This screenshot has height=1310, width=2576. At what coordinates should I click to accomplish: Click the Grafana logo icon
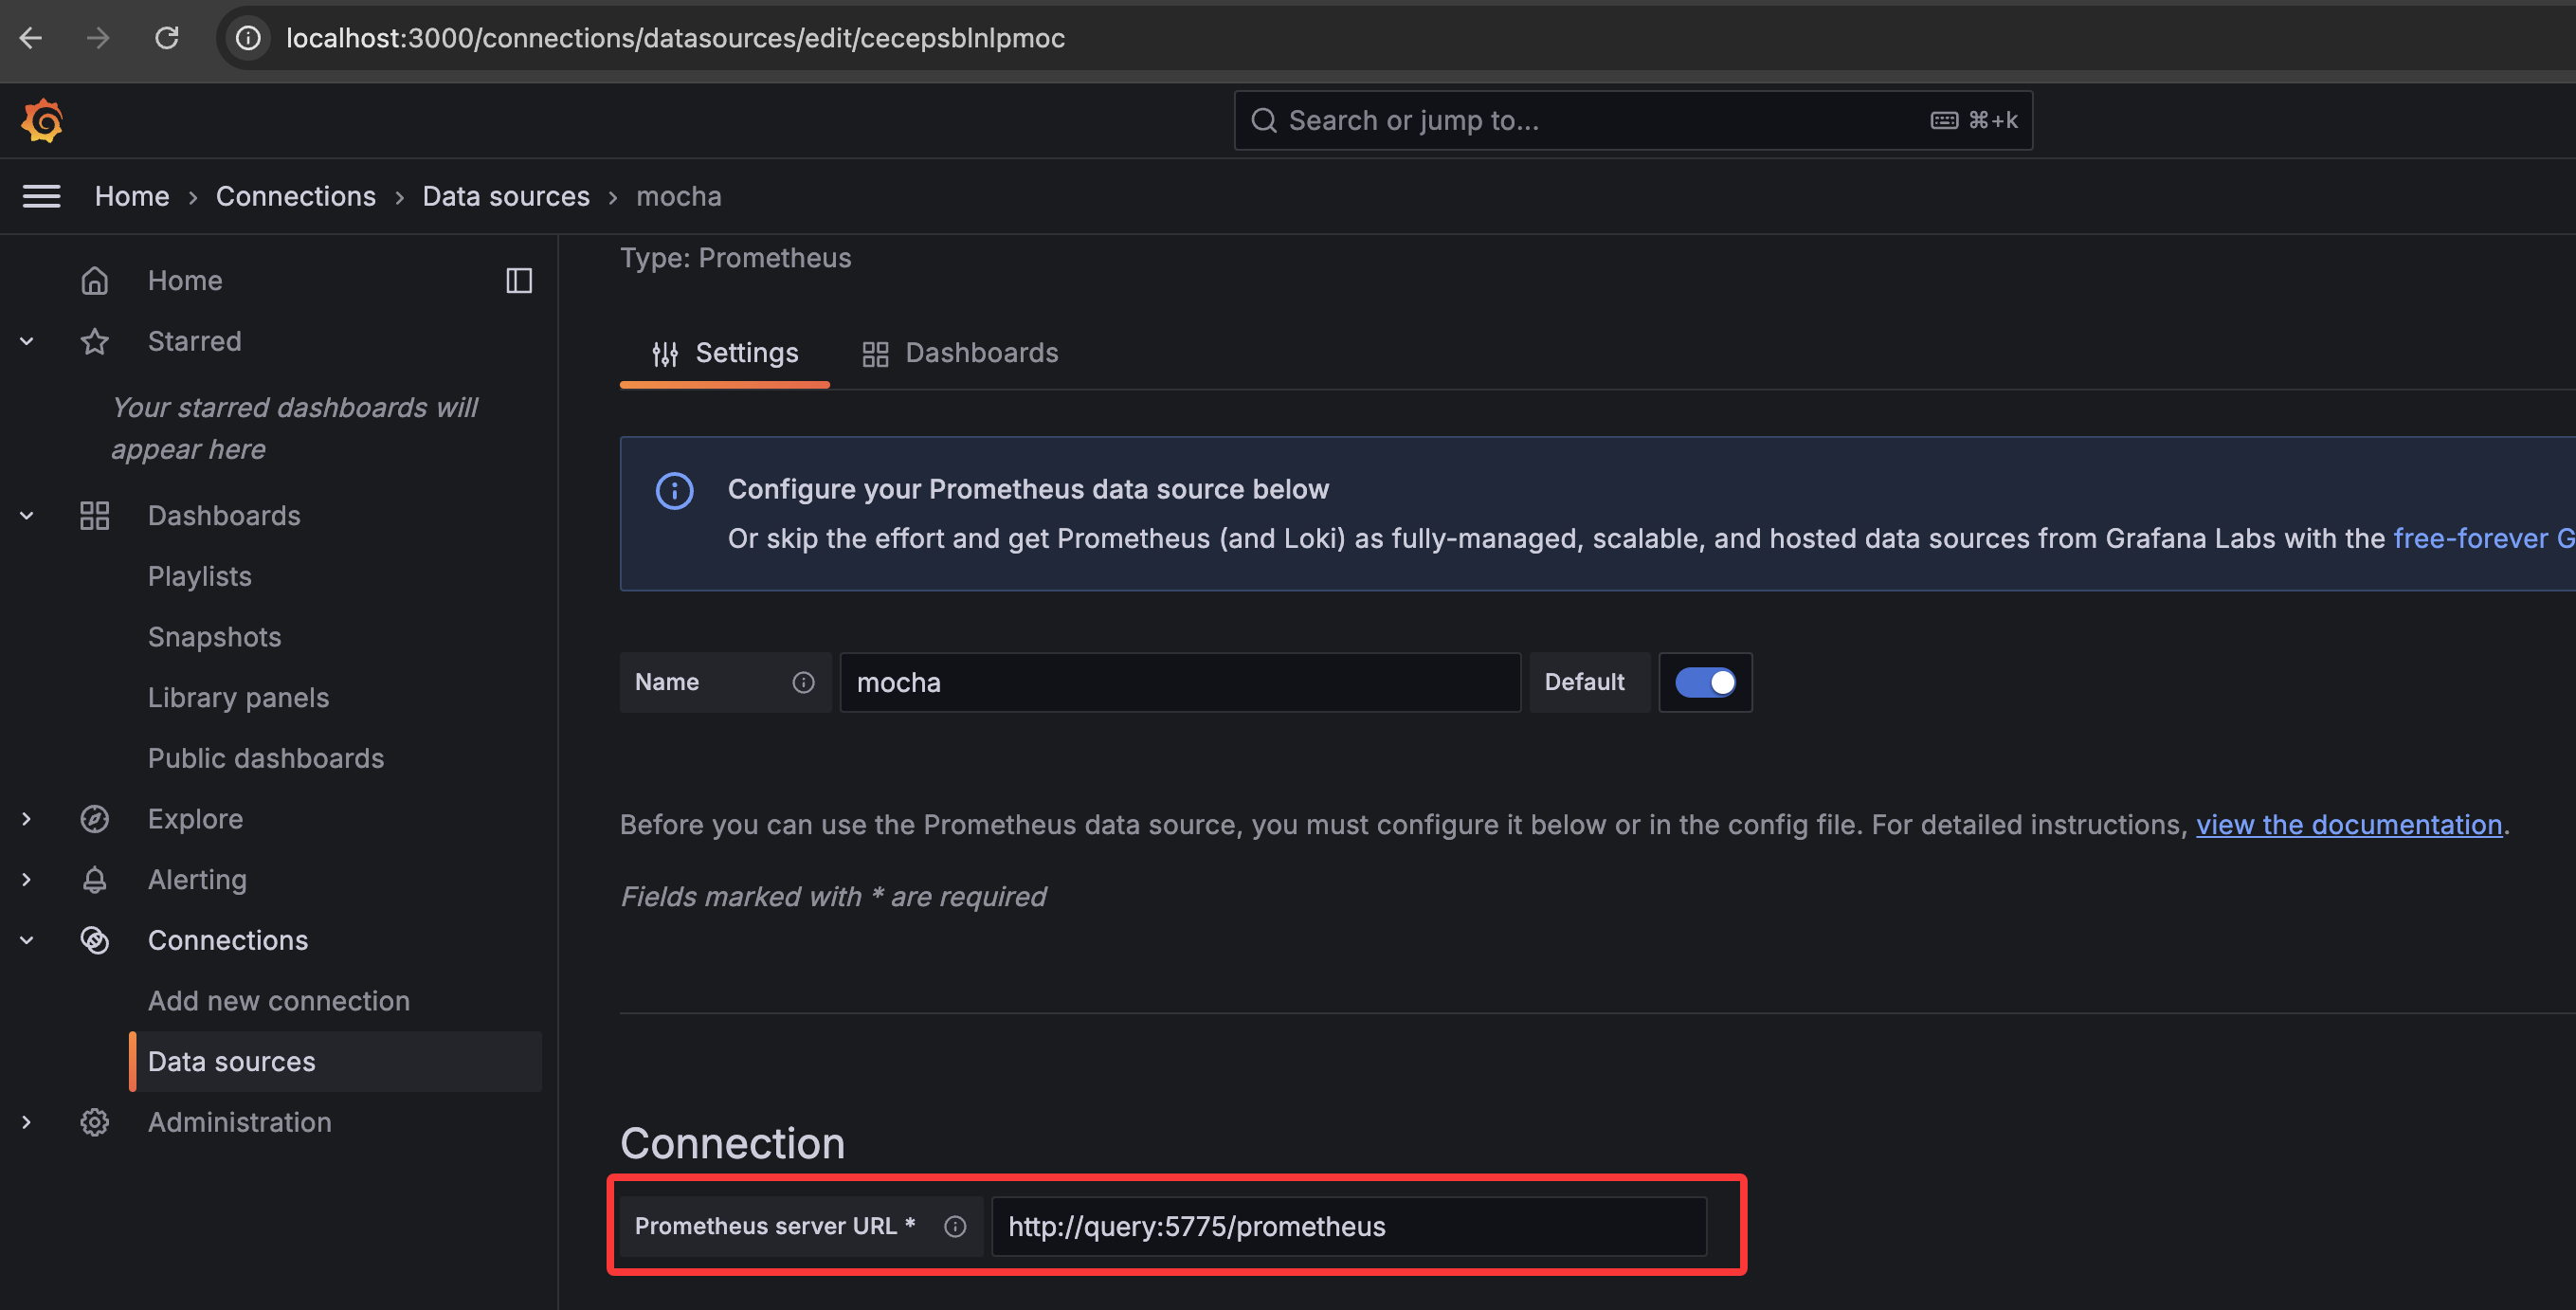click(42, 121)
